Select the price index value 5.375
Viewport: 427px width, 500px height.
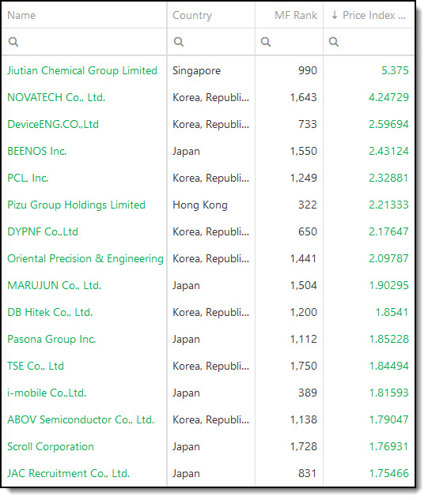pyautogui.click(x=395, y=71)
